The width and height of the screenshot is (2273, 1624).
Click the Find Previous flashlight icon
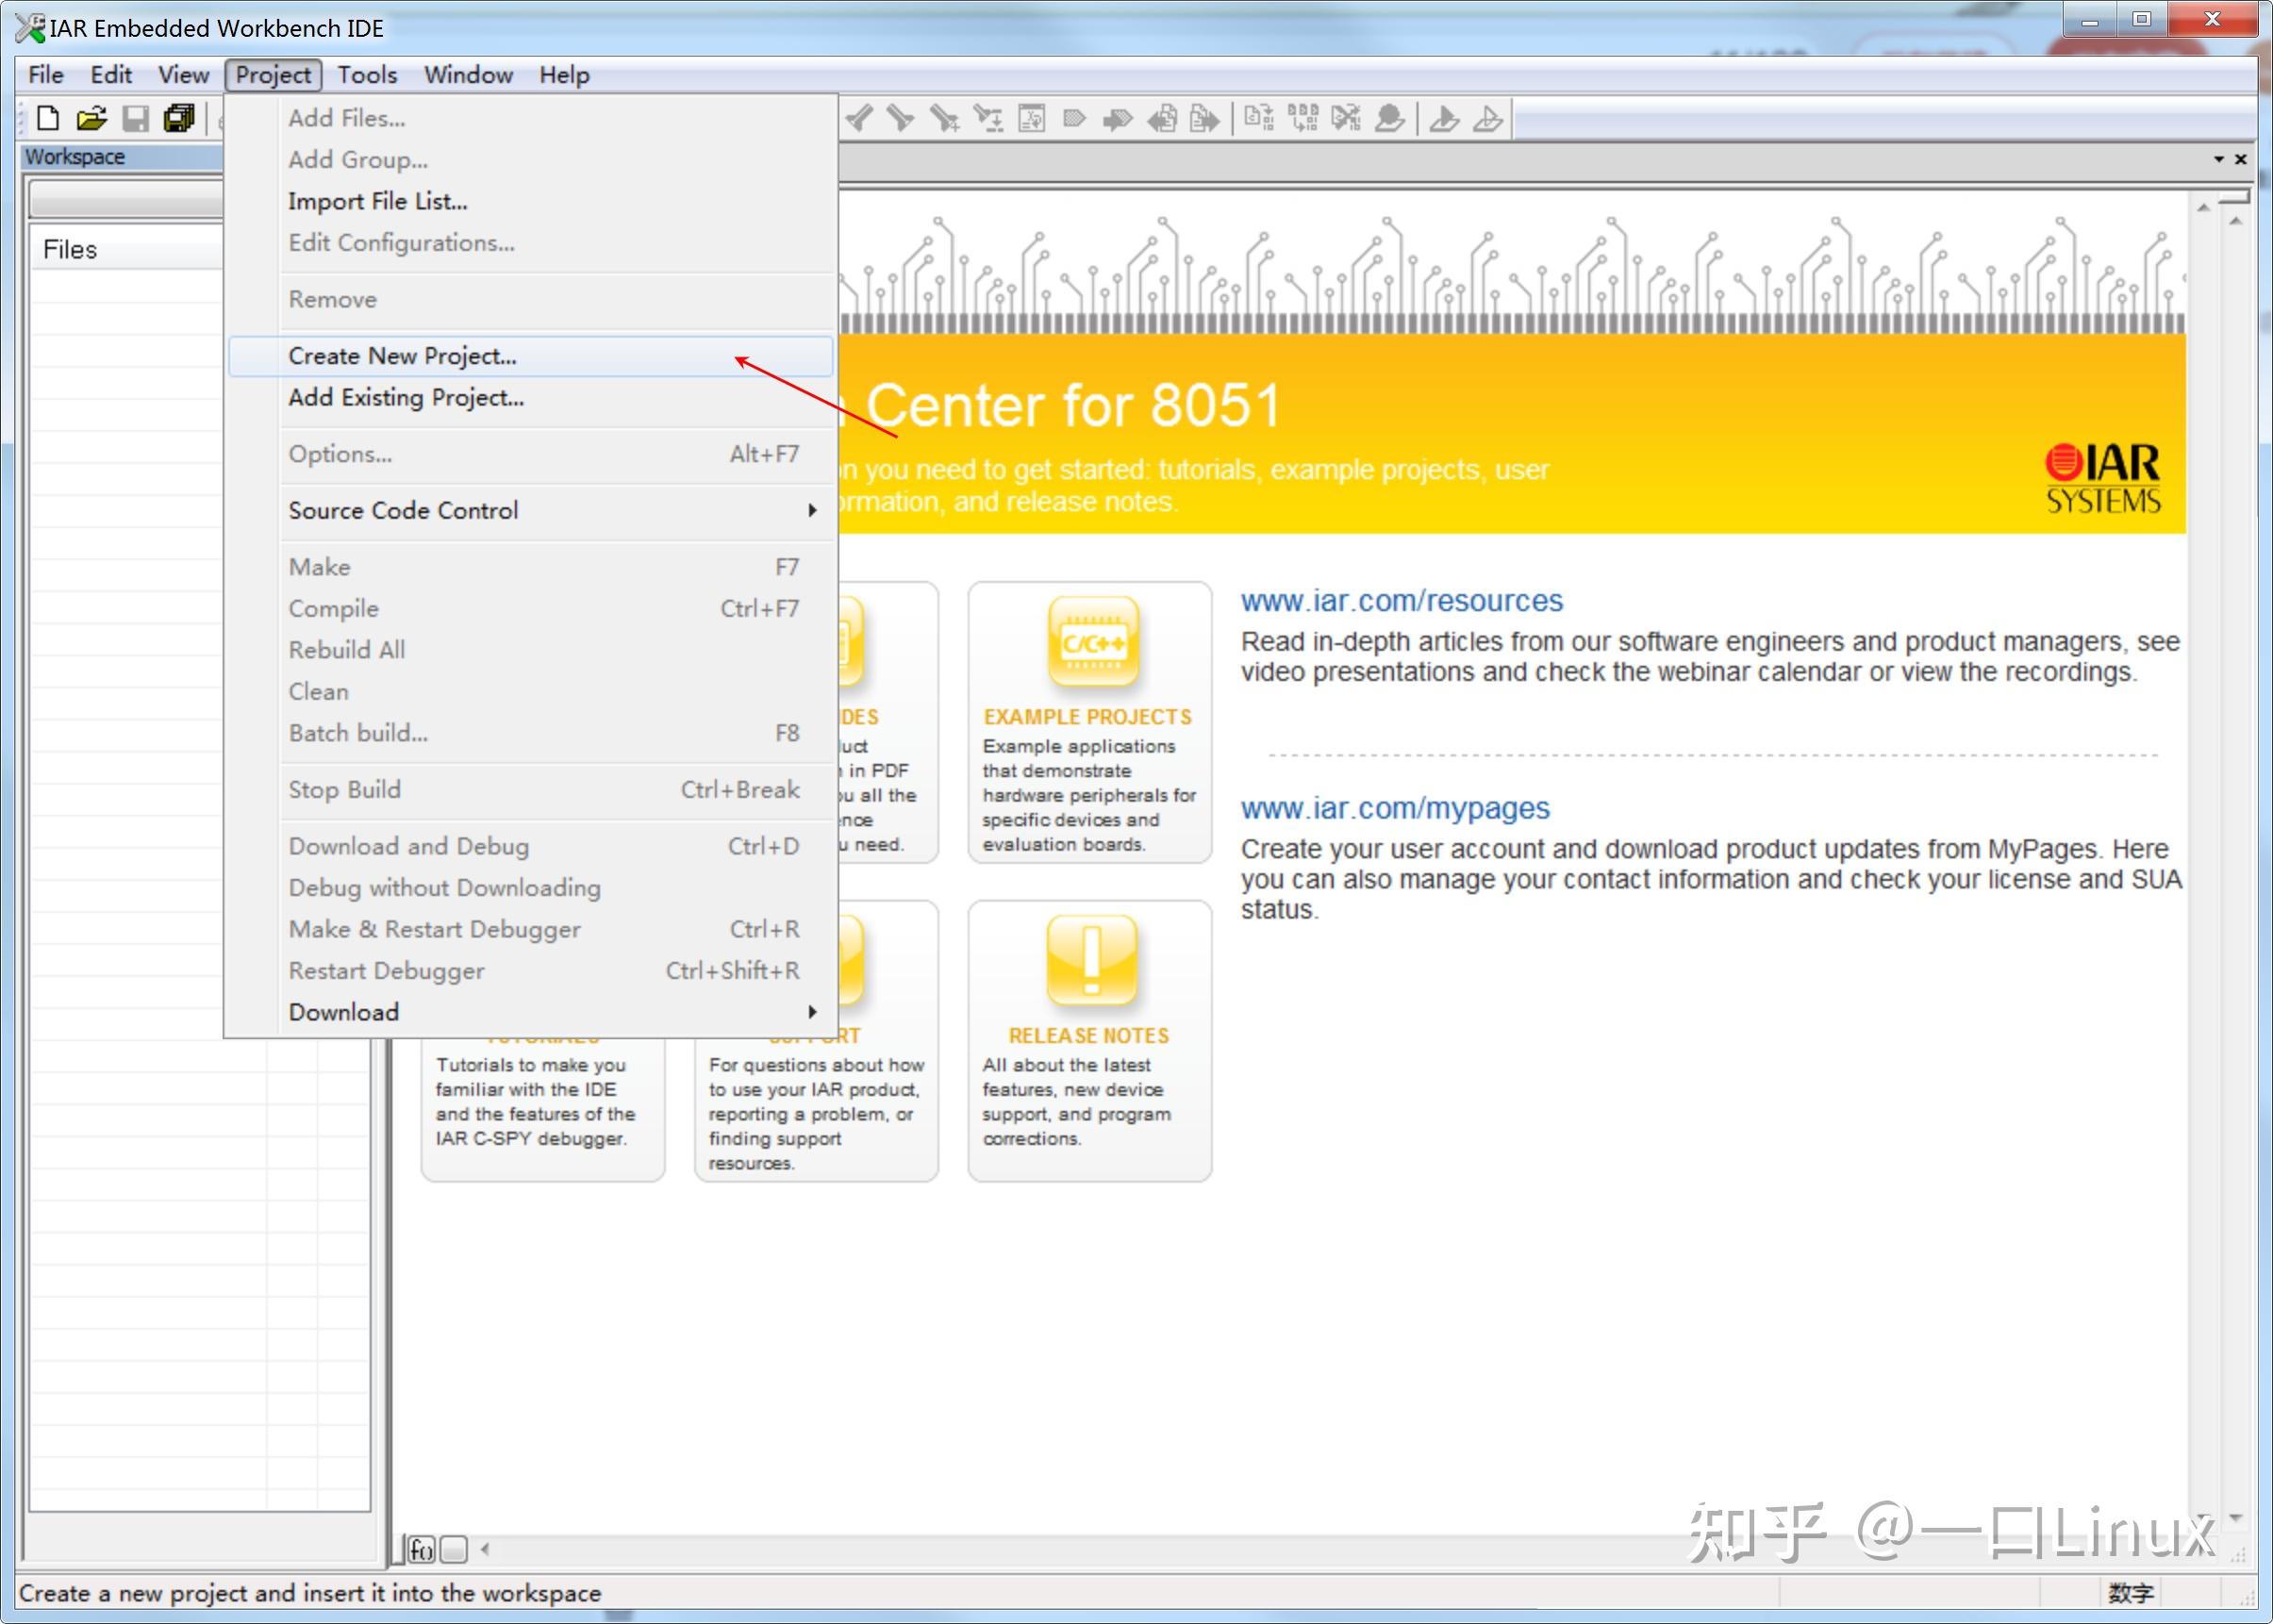point(859,119)
